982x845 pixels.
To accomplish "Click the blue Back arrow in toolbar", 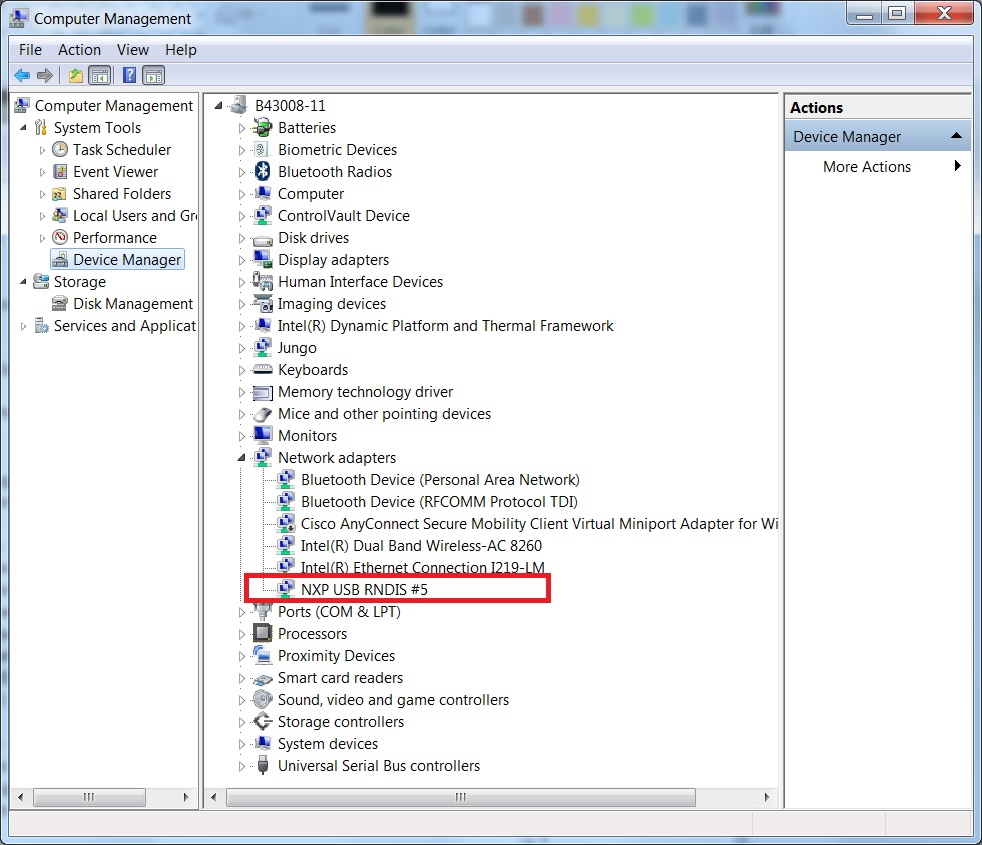I will pyautogui.click(x=22, y=75).
